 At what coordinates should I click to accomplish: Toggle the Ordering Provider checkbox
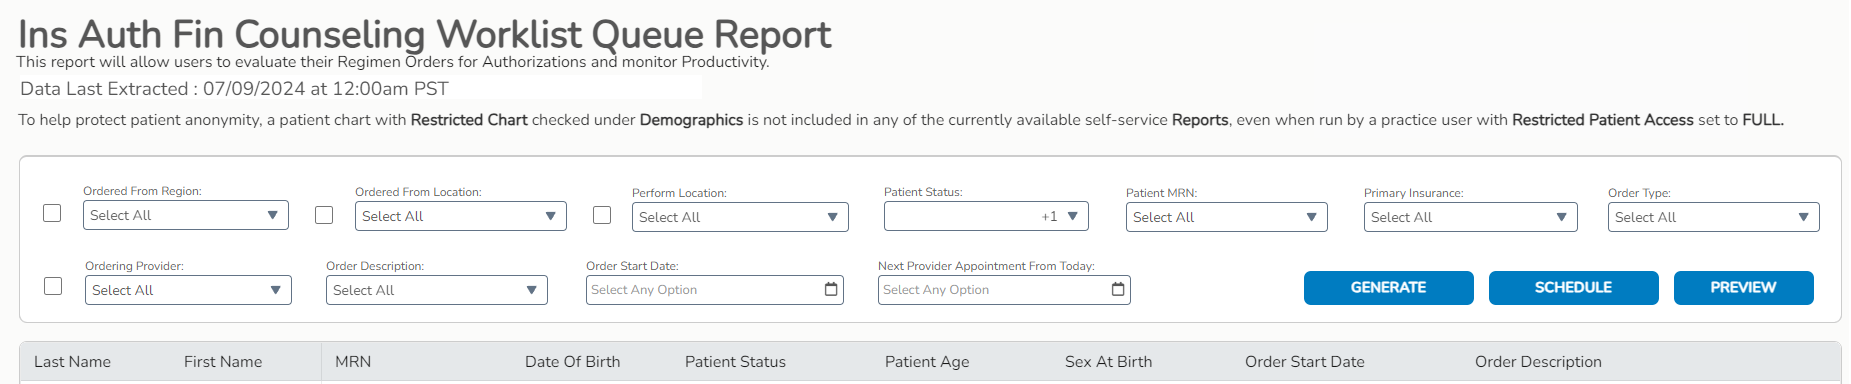pyautogui.click(x=53, y=286)
